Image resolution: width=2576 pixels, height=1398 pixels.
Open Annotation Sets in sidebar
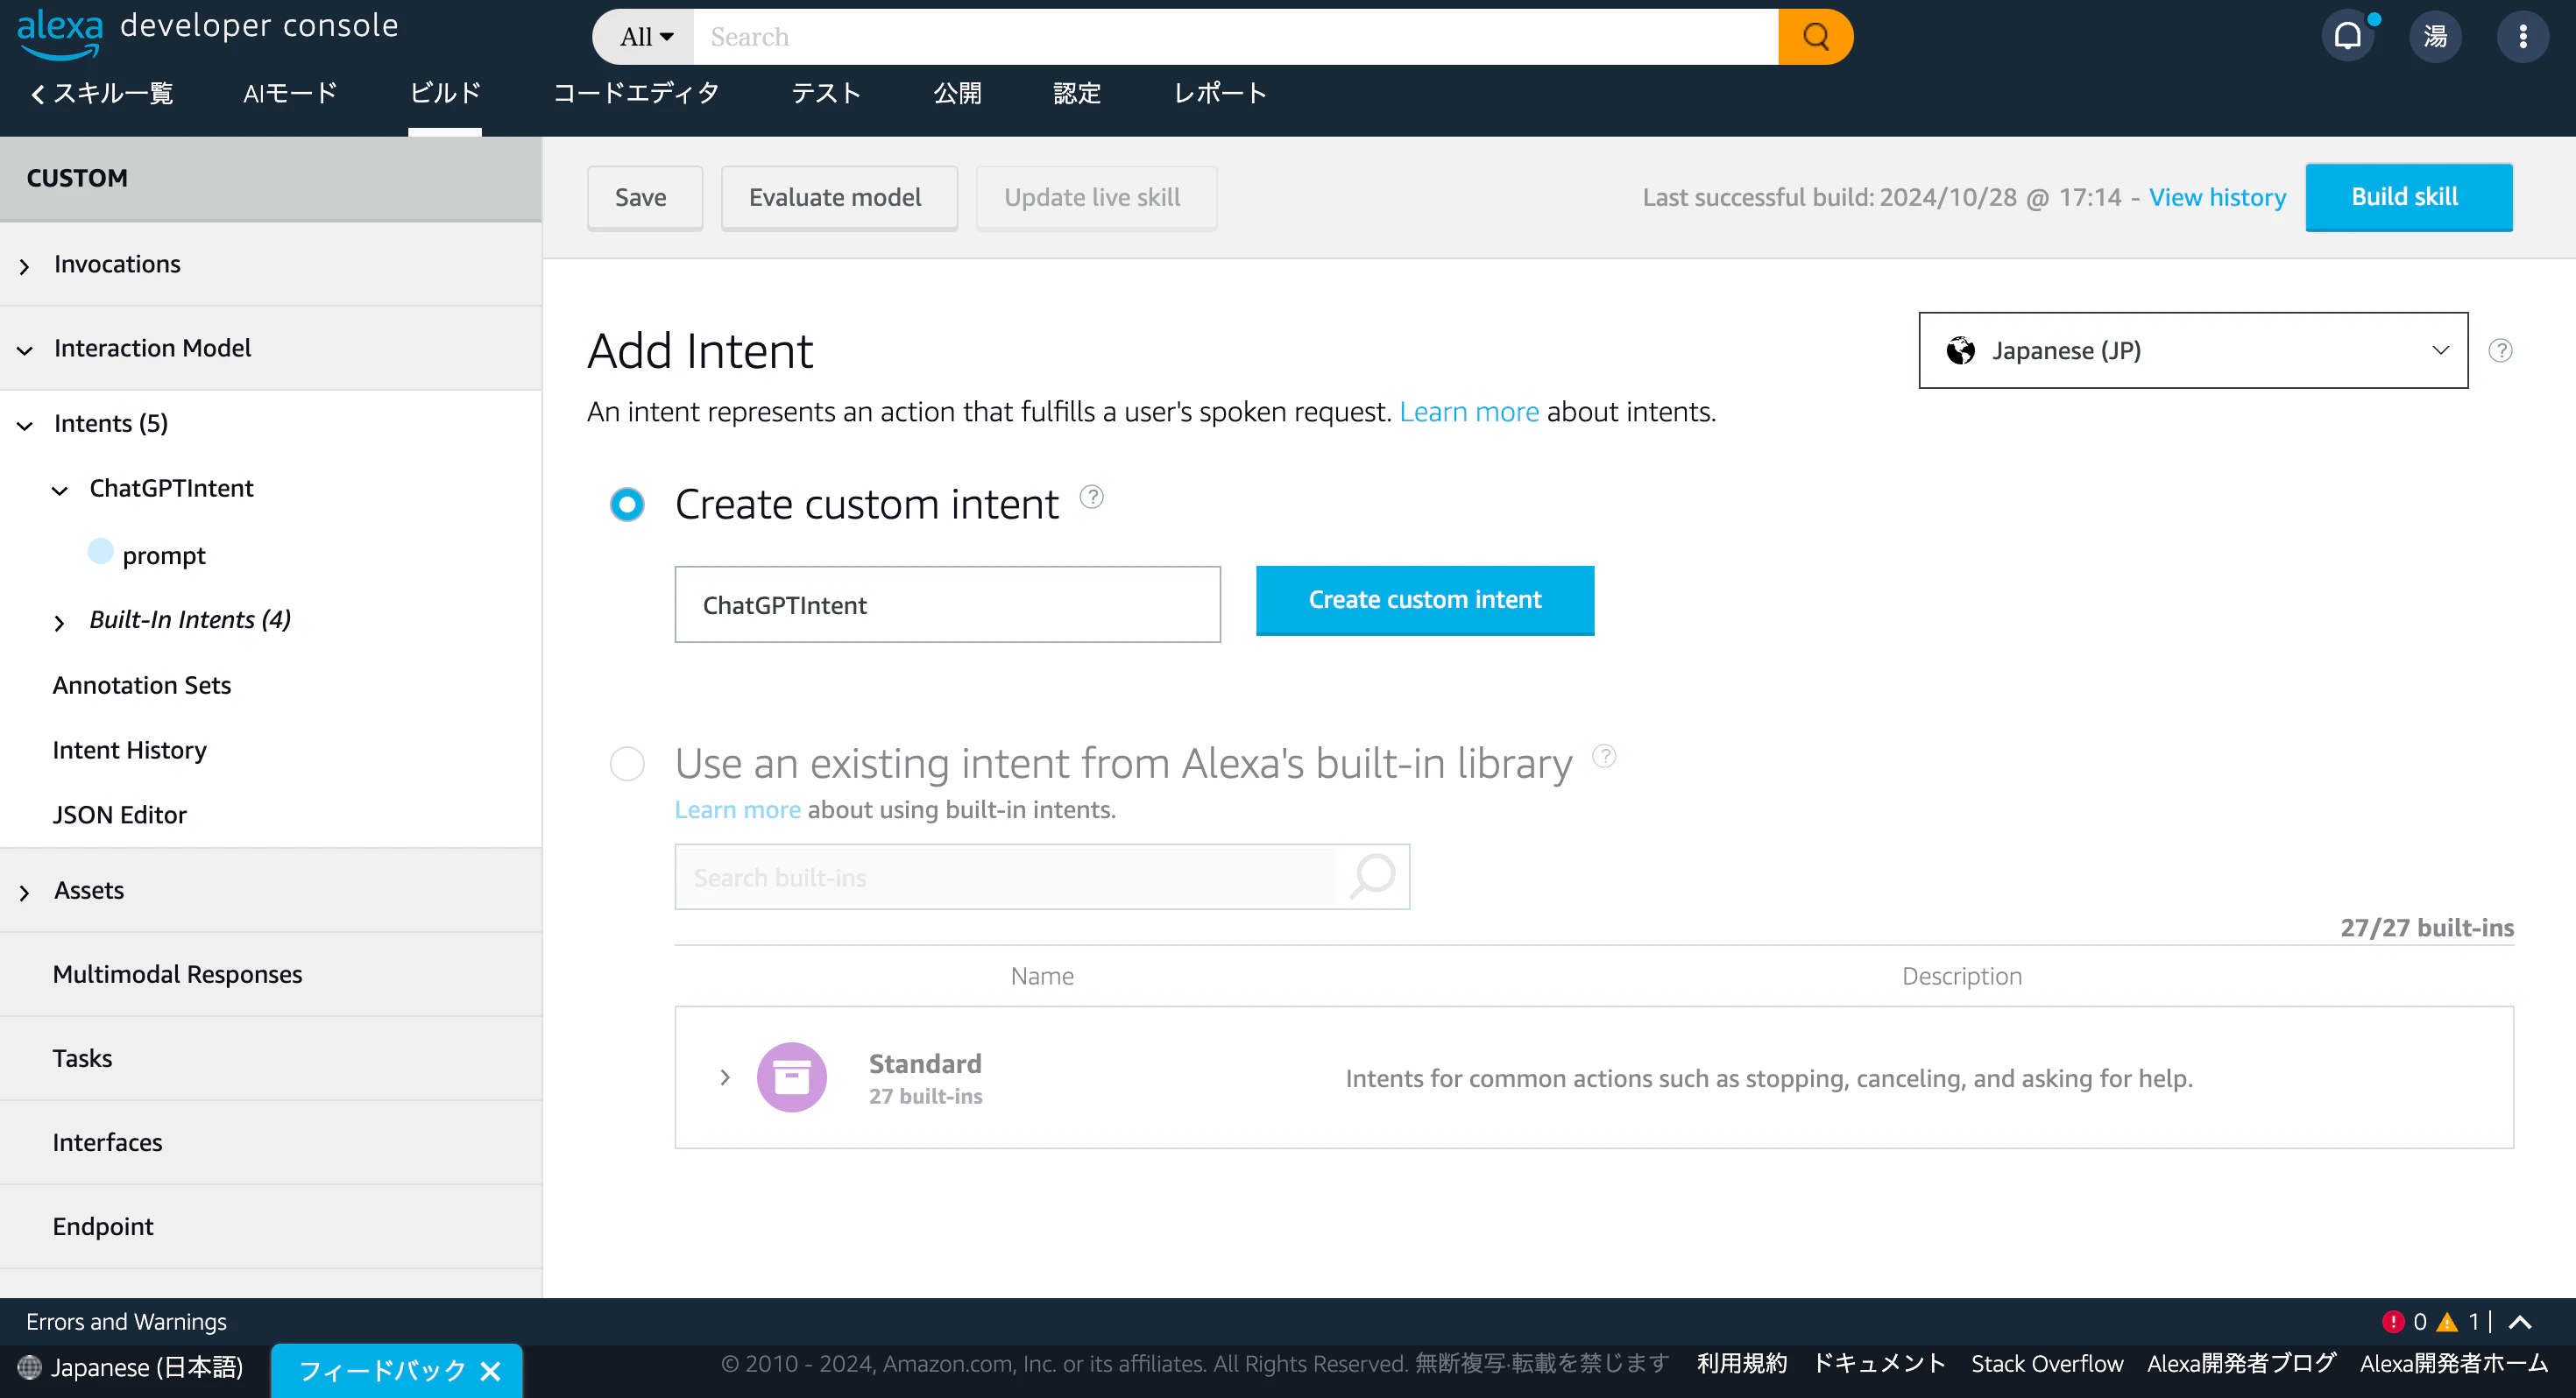point(142,685)
